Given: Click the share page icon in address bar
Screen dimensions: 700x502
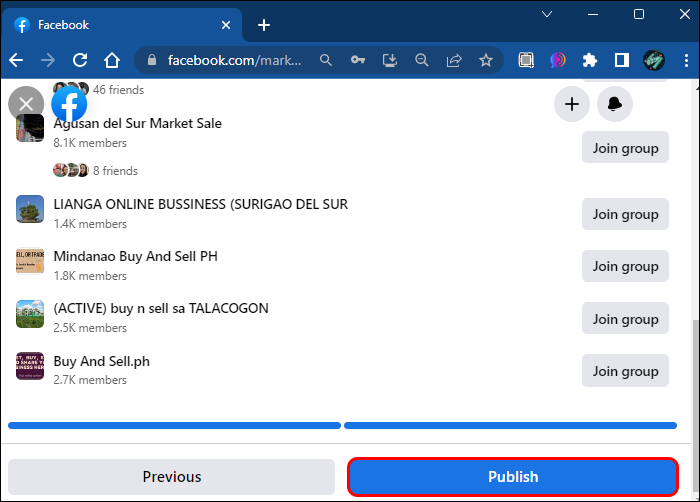Looking at the screenshot, I should point(454,60).
